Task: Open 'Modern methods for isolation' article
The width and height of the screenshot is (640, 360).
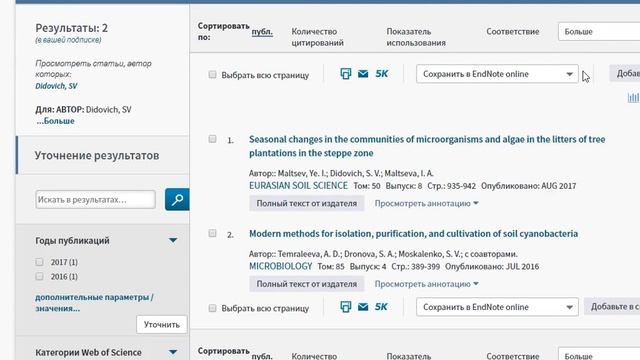Action: pyautogui.click(x=413, y=233)
